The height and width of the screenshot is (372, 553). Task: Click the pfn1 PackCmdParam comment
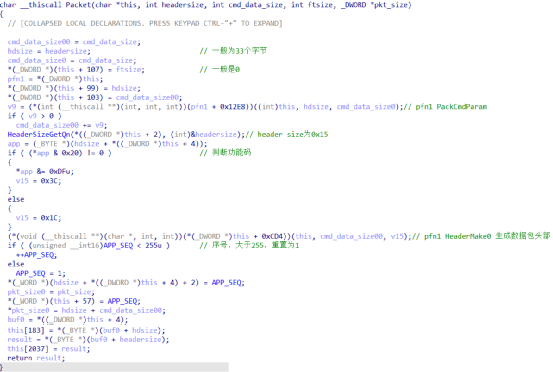coord(446,106)
